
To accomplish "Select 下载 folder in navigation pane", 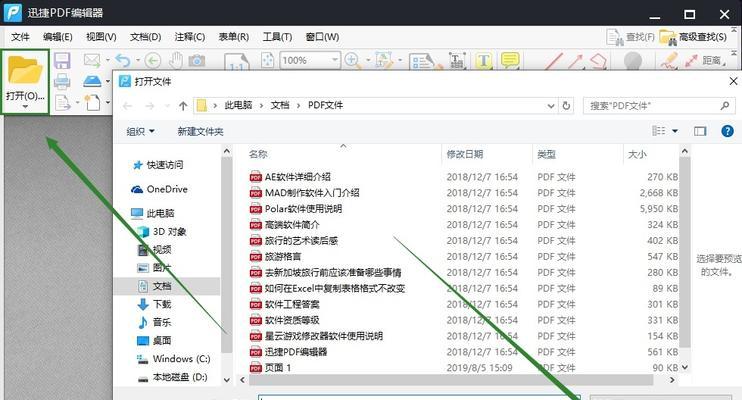I will point(161,304).
